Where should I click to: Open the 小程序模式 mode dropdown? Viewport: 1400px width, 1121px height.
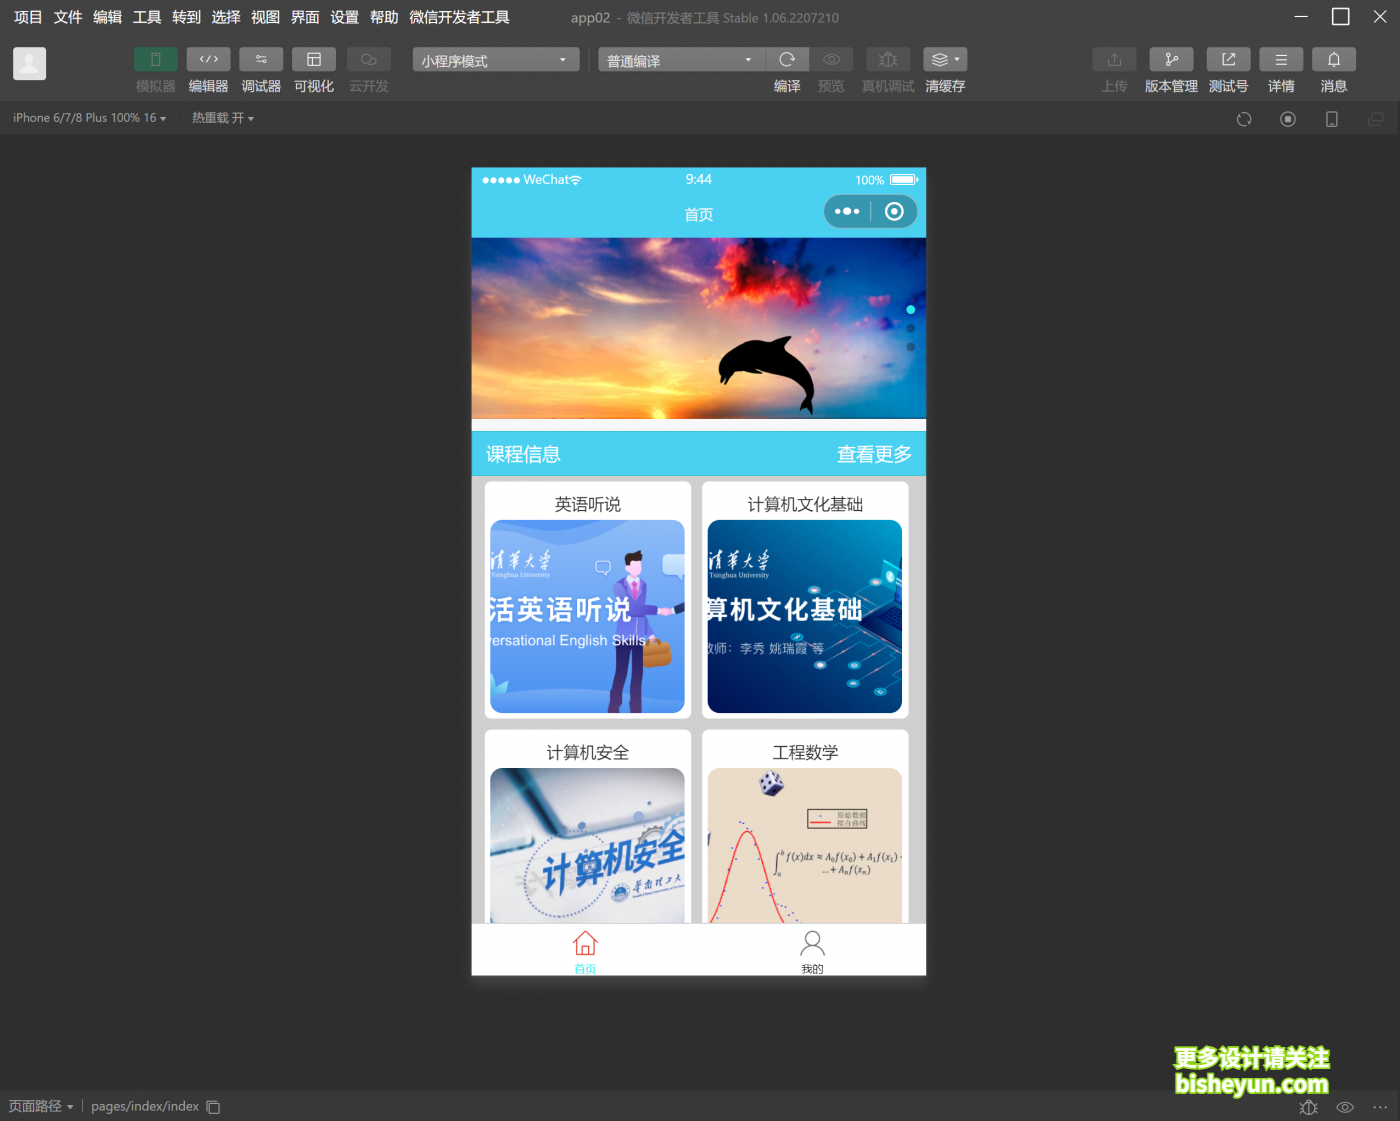pos(494,59)
